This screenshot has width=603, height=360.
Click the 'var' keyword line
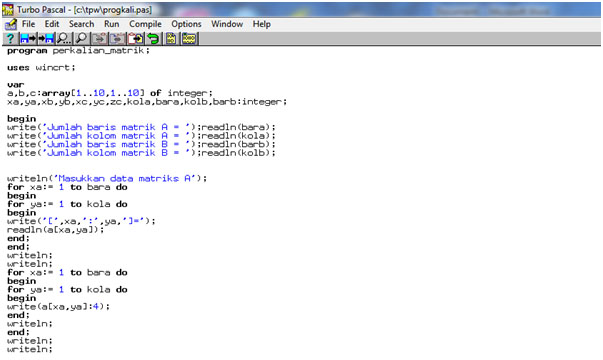(x=15, y=85)
